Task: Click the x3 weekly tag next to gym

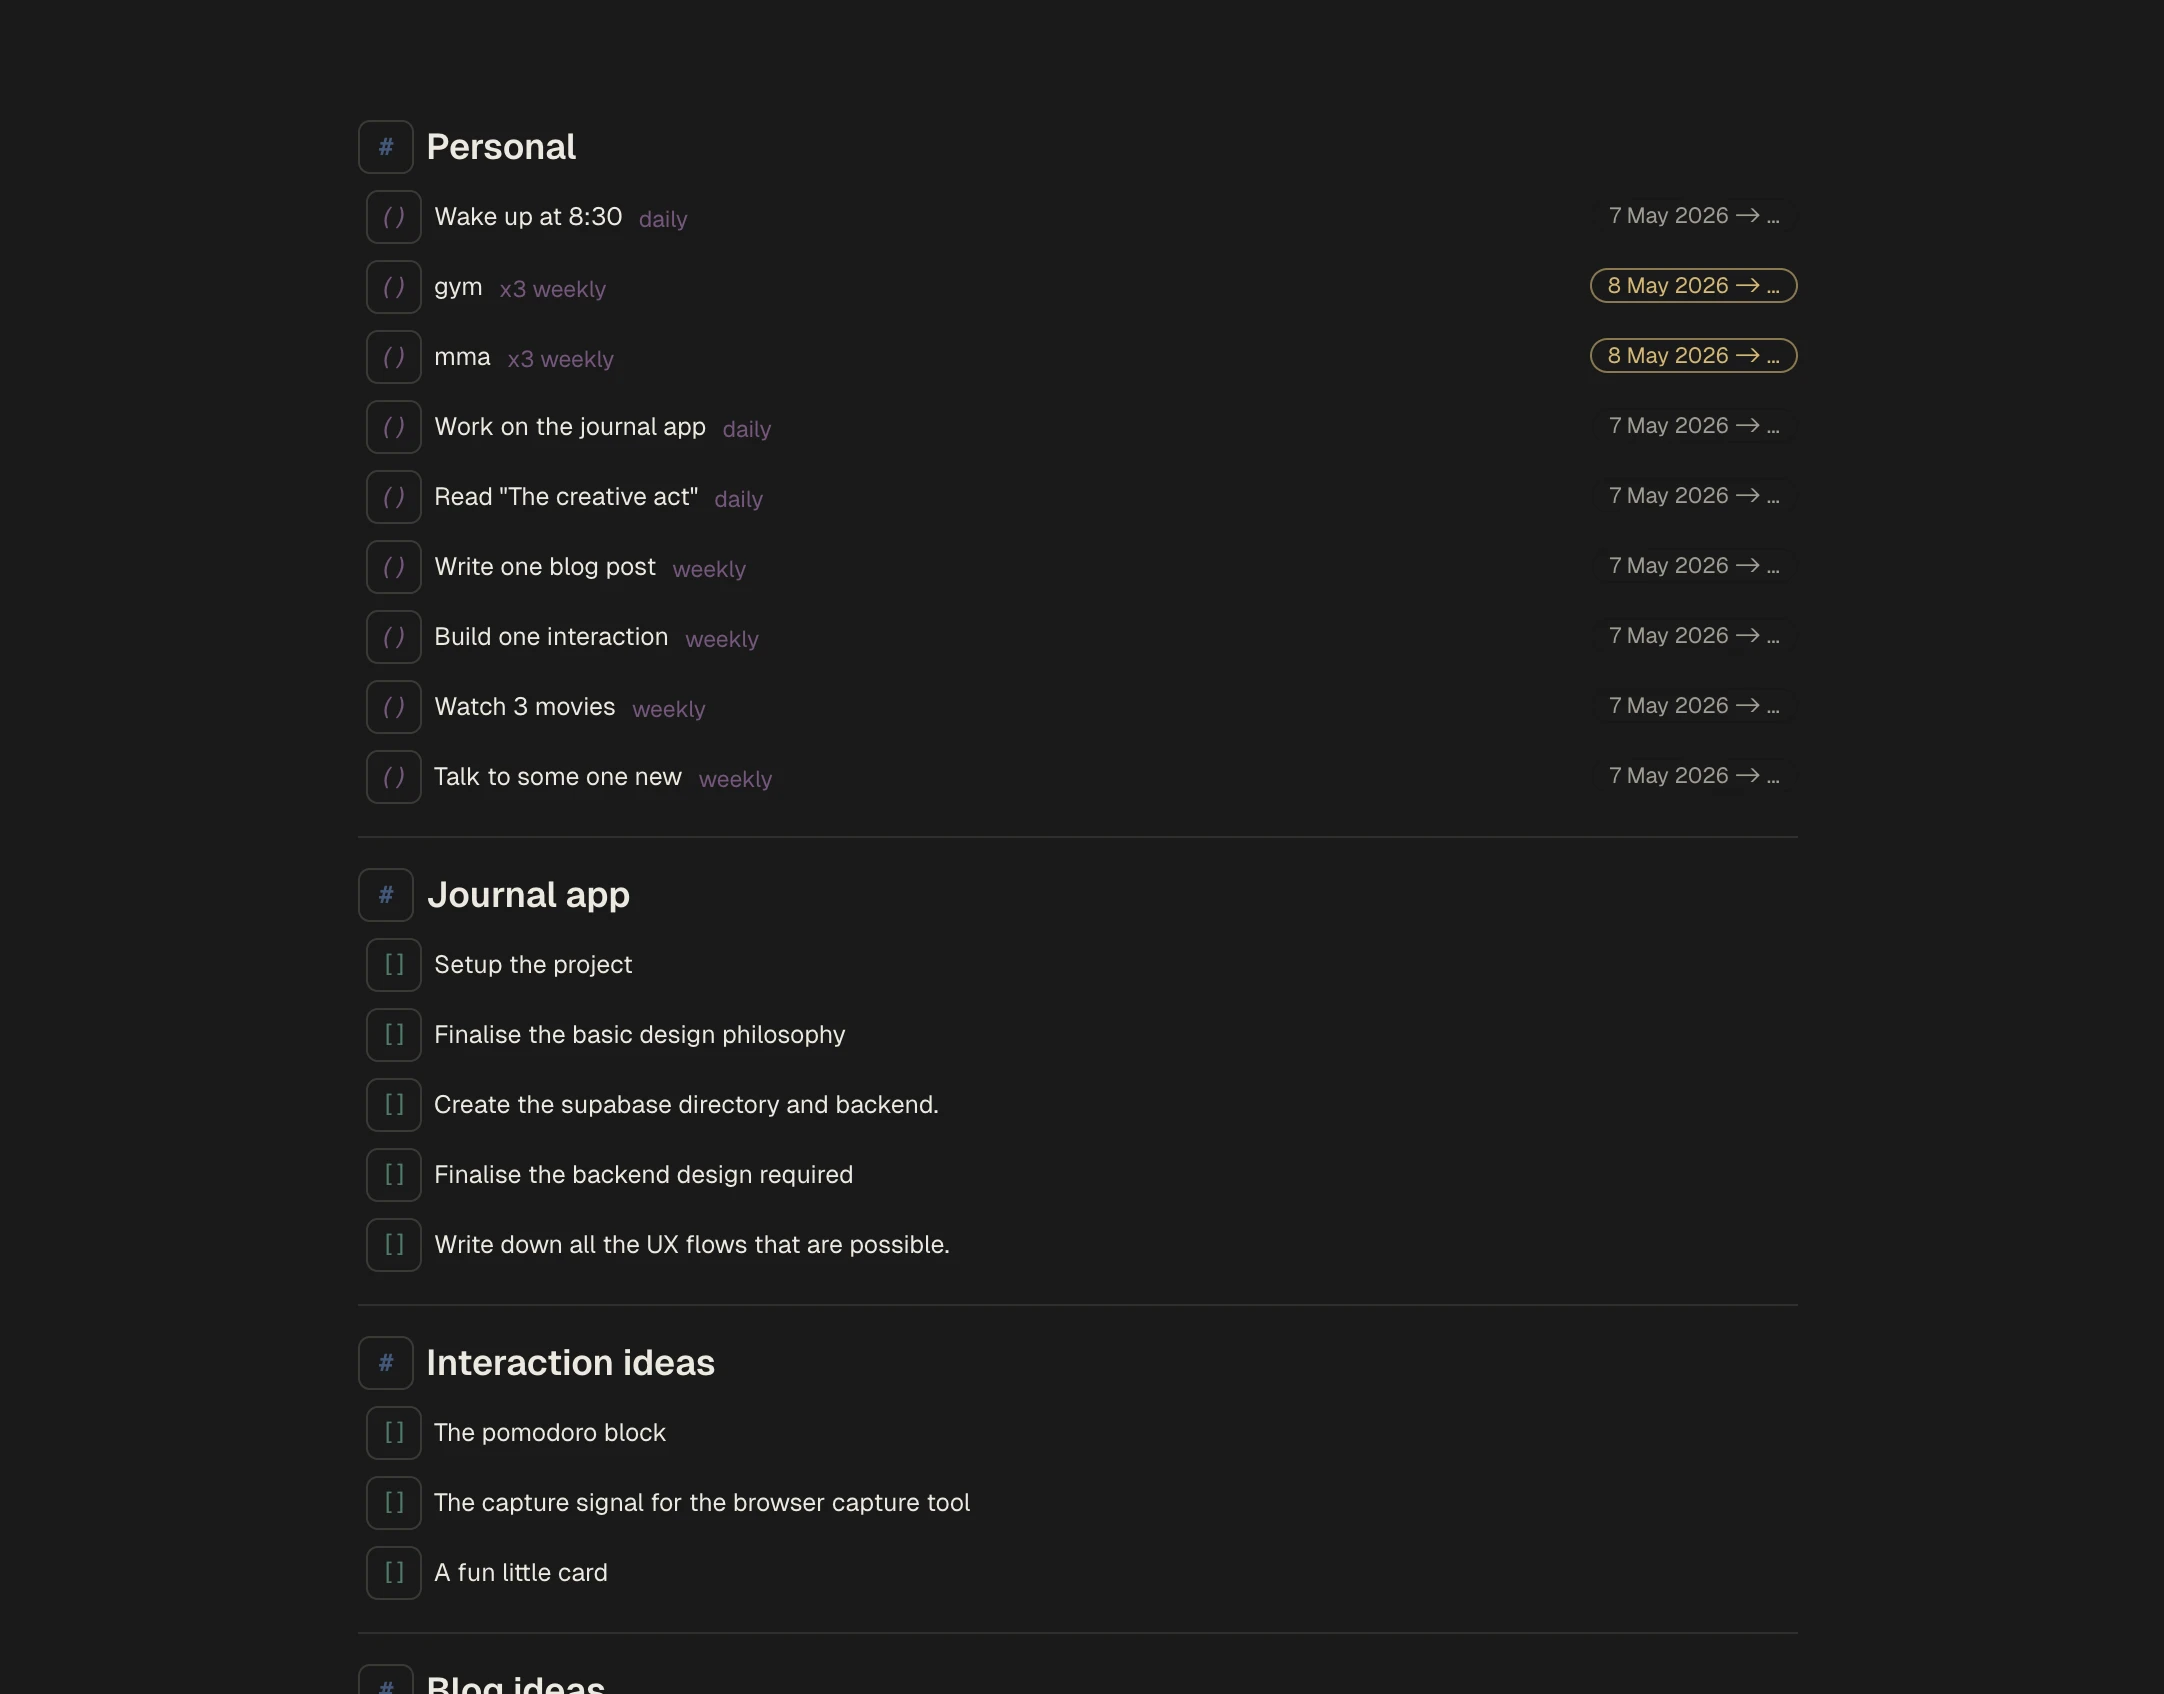Action: coord(553,289)
